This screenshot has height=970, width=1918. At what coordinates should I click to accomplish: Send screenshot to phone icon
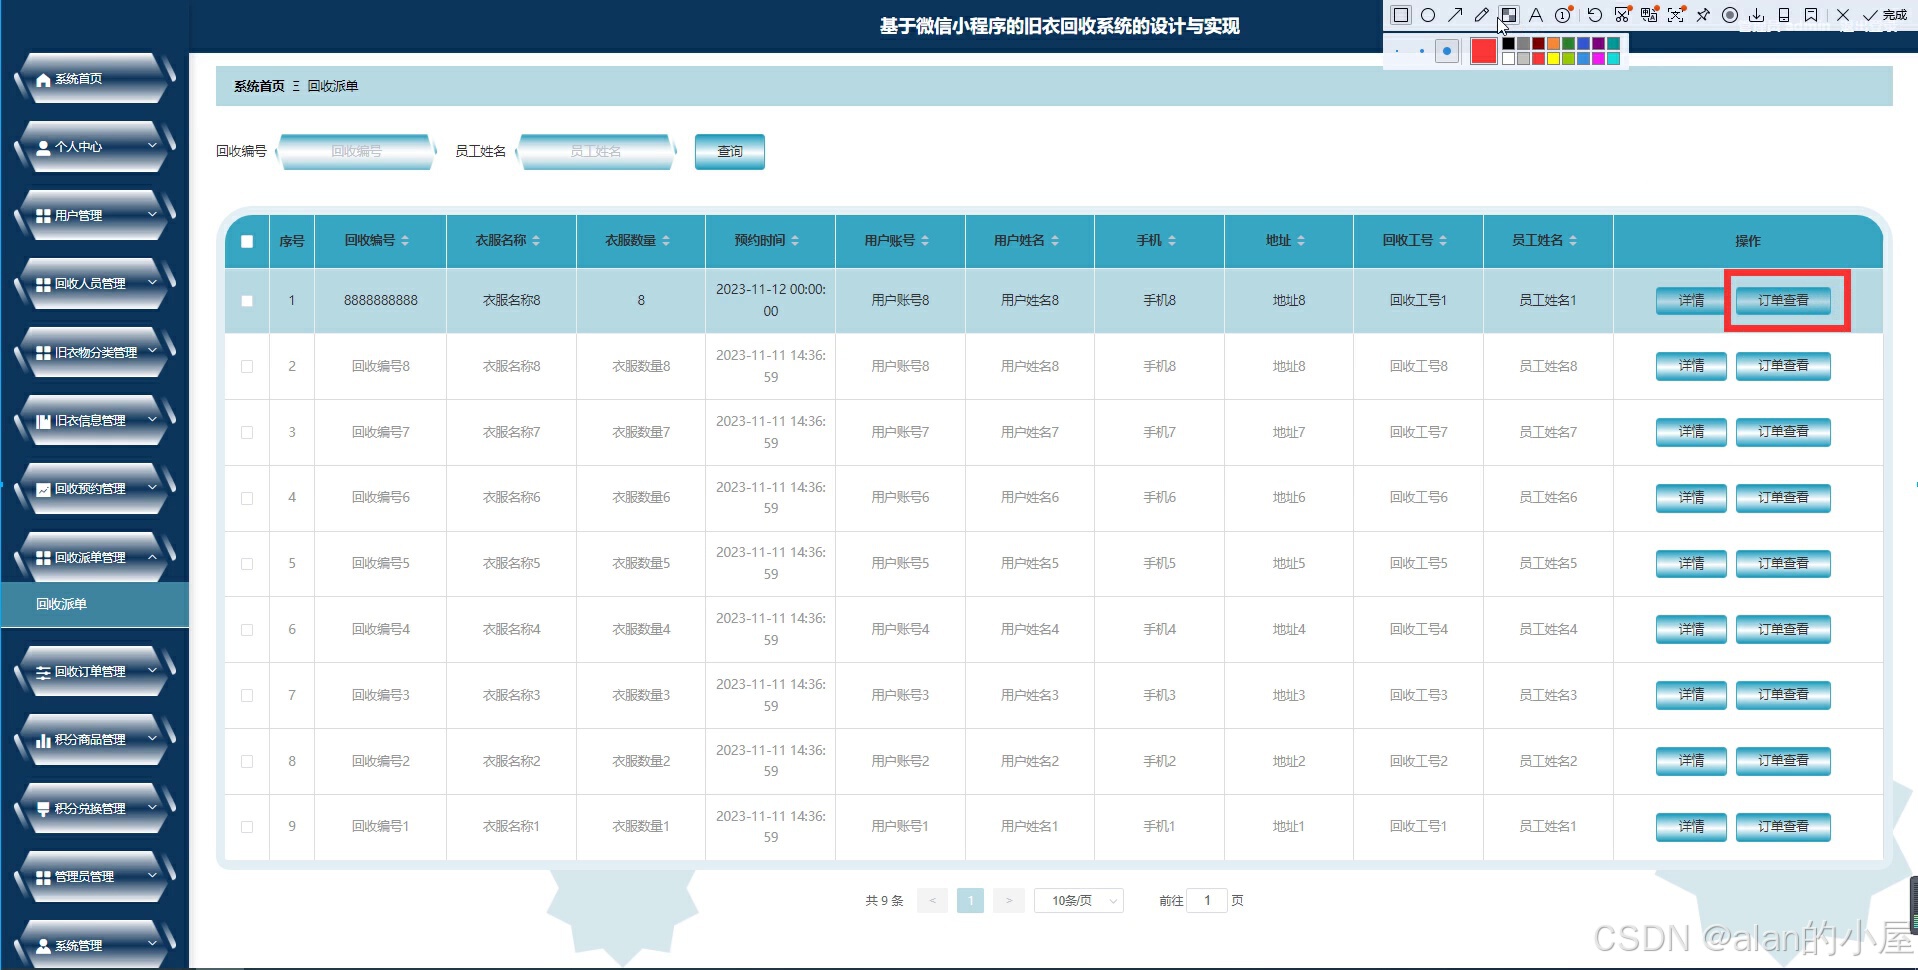(1784, 15)
